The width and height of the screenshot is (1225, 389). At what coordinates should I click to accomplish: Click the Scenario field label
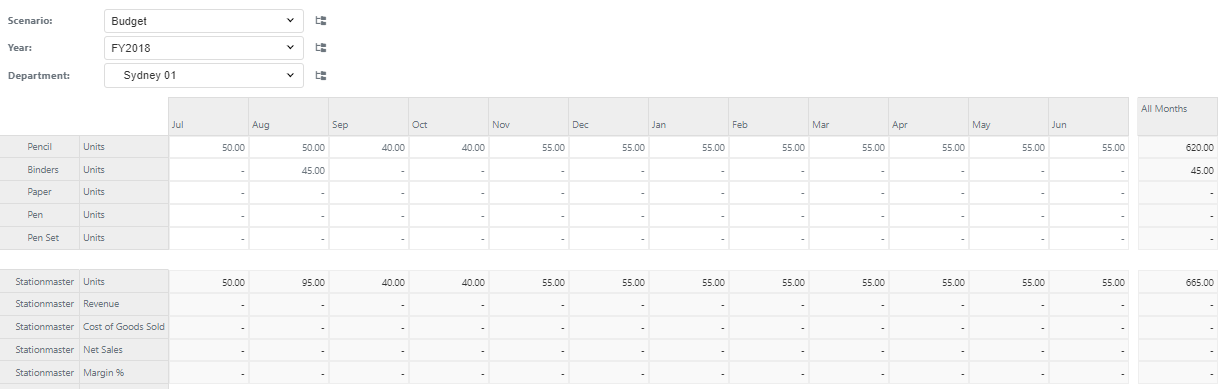(30, 20)
